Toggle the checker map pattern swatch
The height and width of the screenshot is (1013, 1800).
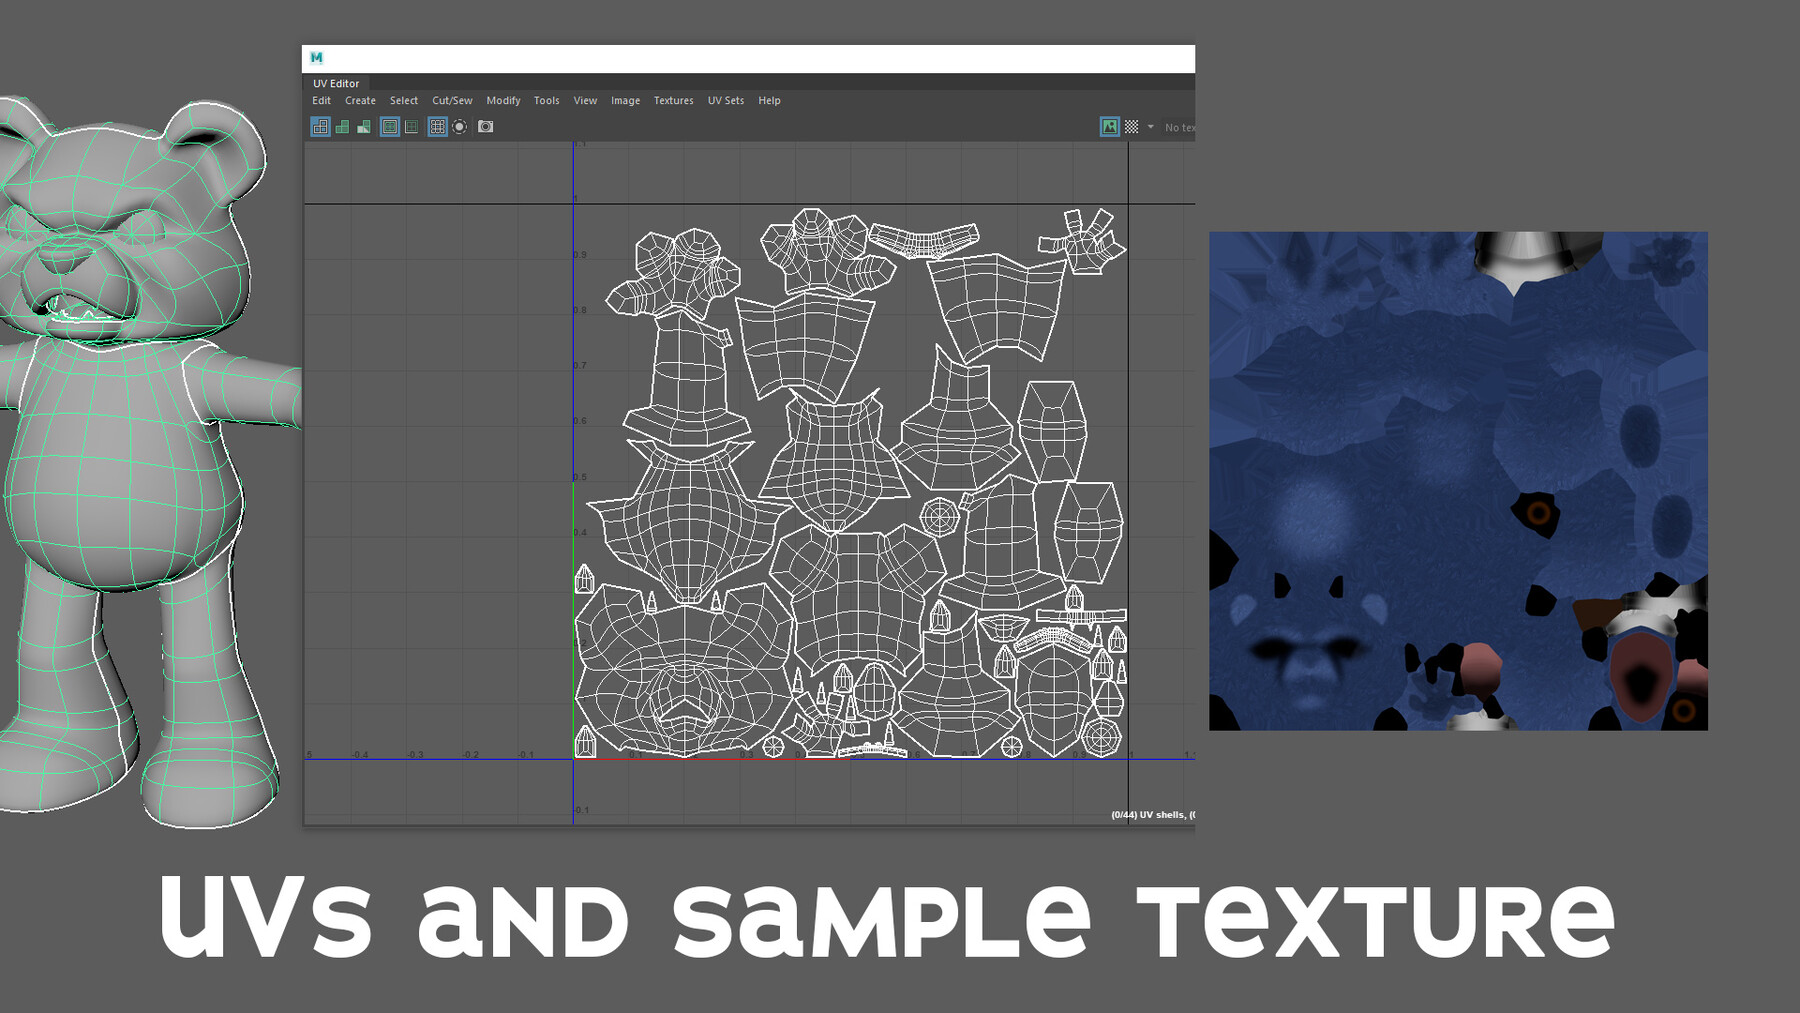[1131, 126]
